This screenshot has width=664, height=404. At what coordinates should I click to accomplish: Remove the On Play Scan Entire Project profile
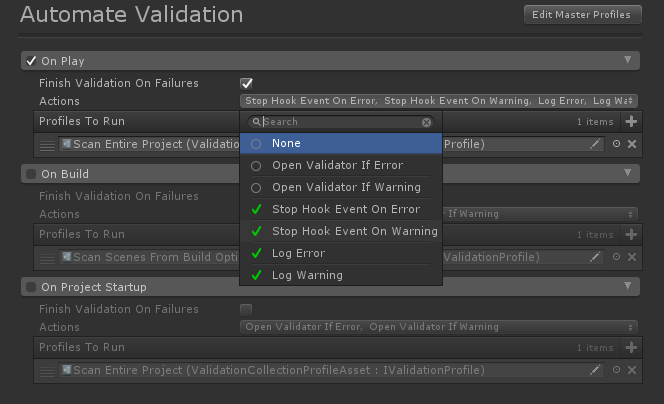[x=632, y=144]
